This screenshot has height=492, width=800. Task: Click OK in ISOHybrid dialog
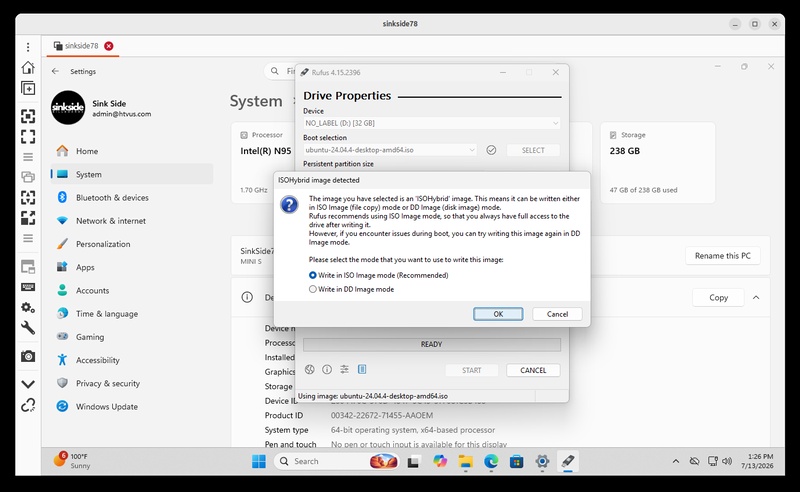[498, 314]
